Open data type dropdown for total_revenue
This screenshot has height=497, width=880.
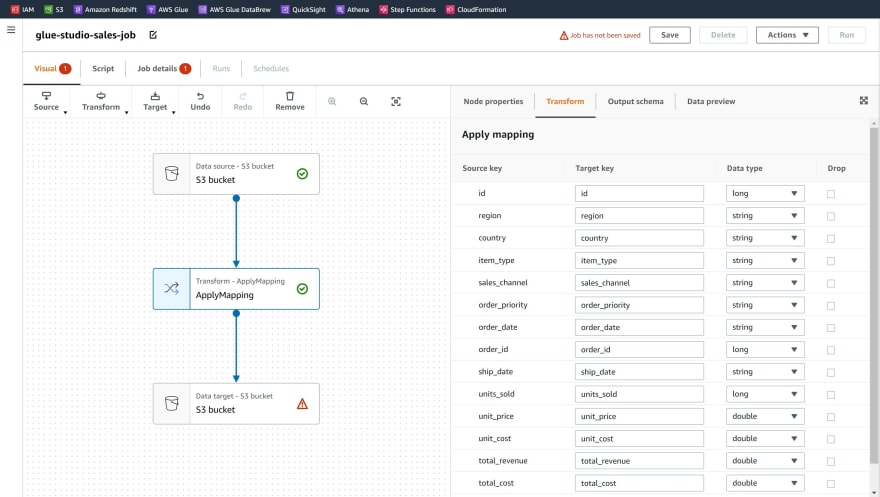(765, 461)
